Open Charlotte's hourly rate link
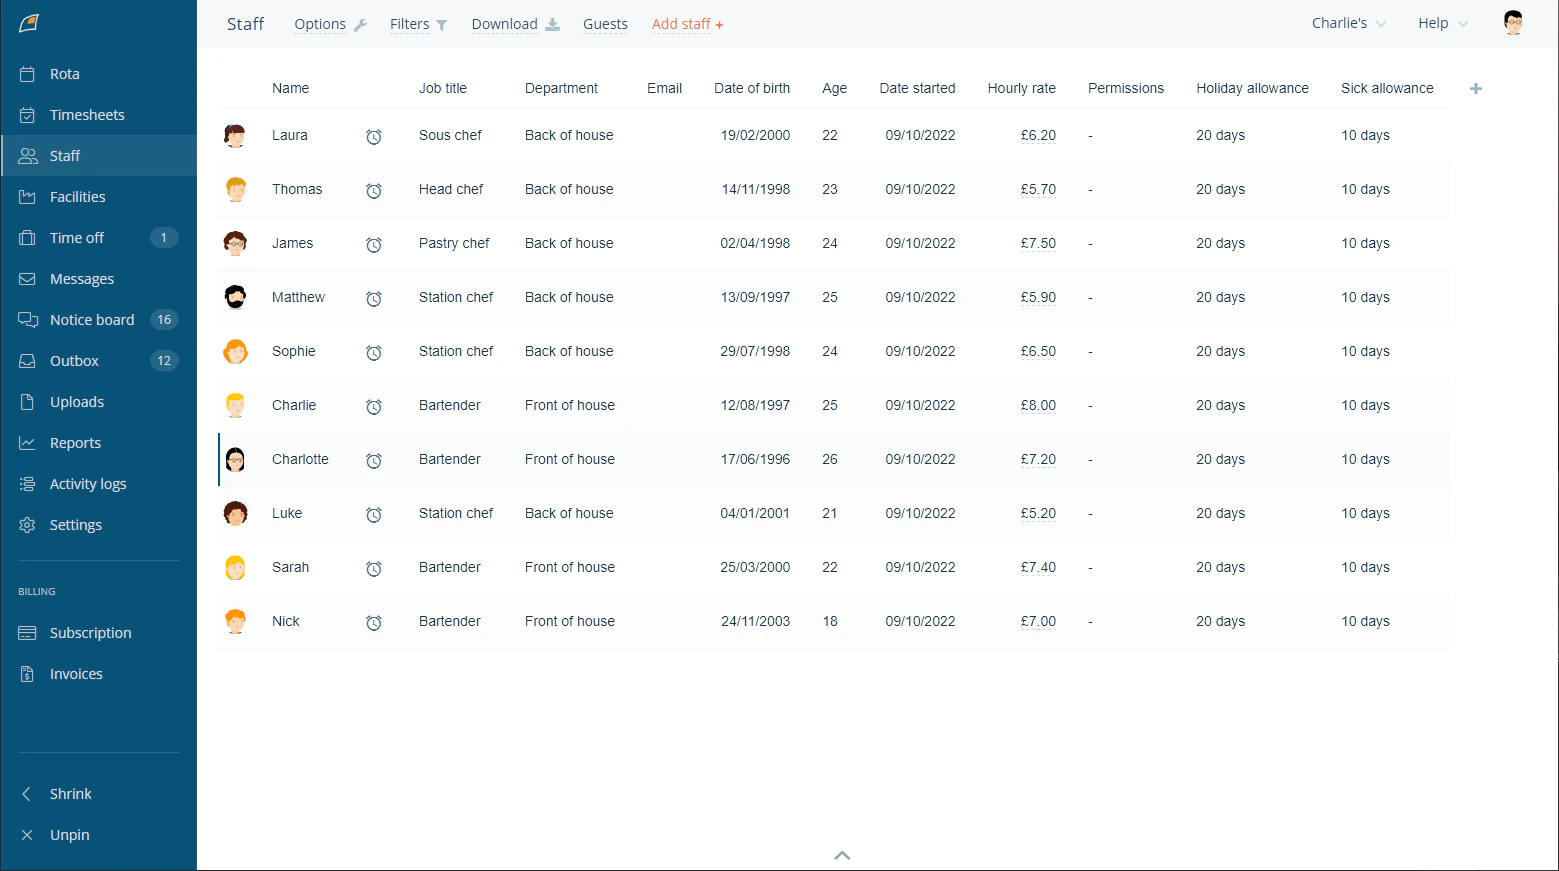This screenshot has width=1559, height=871. click(x=1038, y=459)
